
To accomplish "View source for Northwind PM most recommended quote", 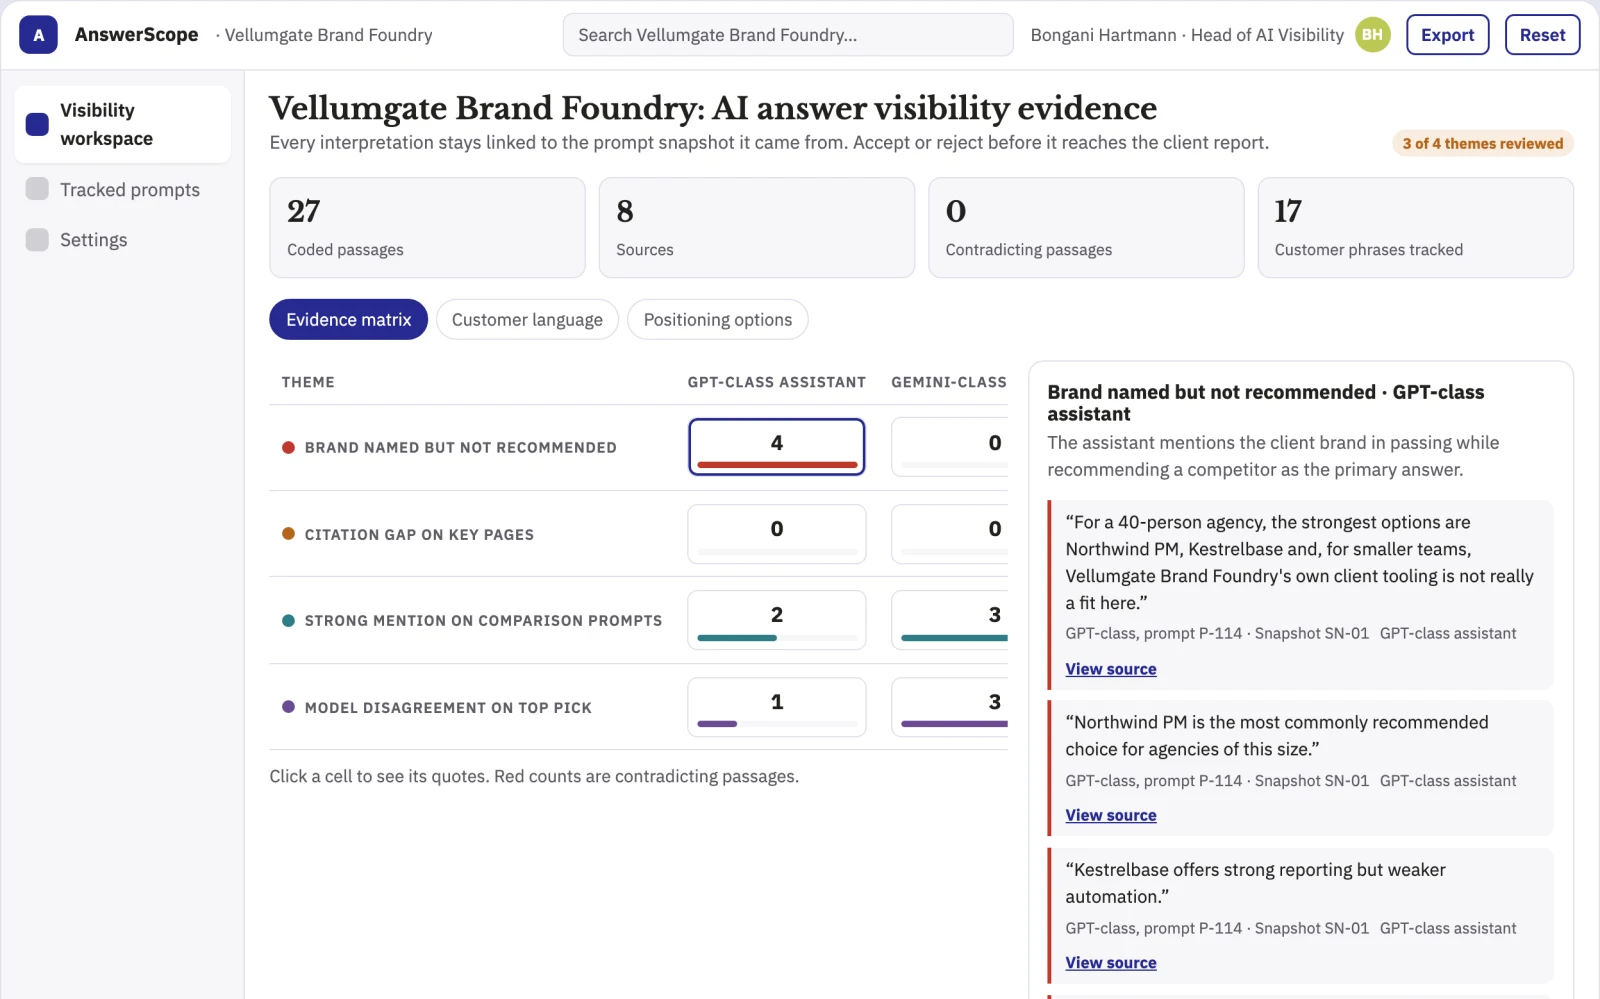I will point(1110,815).
